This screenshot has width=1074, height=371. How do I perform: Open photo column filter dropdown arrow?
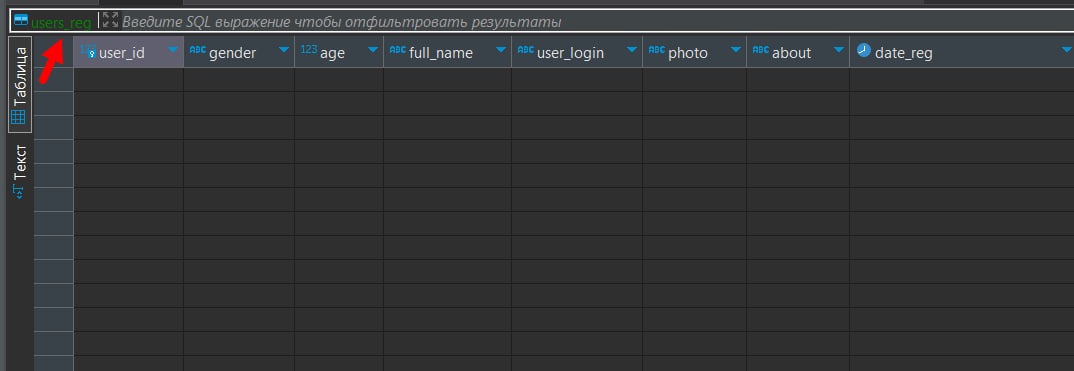click(x=736, y=50)
